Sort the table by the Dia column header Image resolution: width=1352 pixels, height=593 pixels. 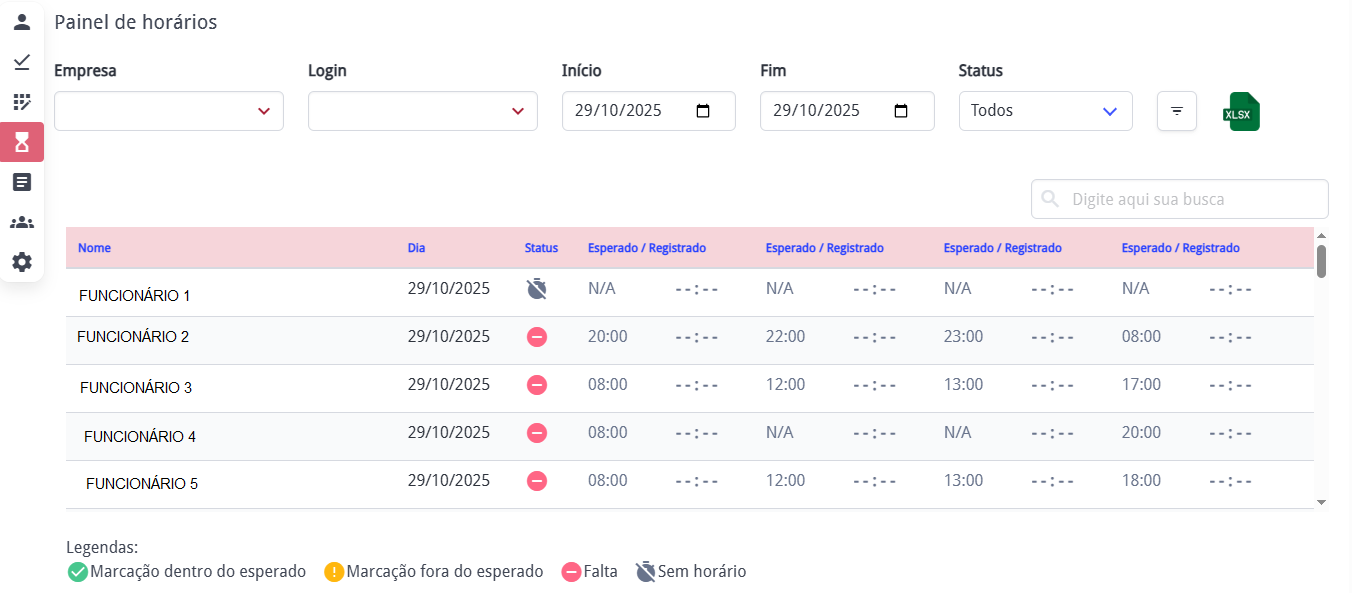(x=416, y=248)
